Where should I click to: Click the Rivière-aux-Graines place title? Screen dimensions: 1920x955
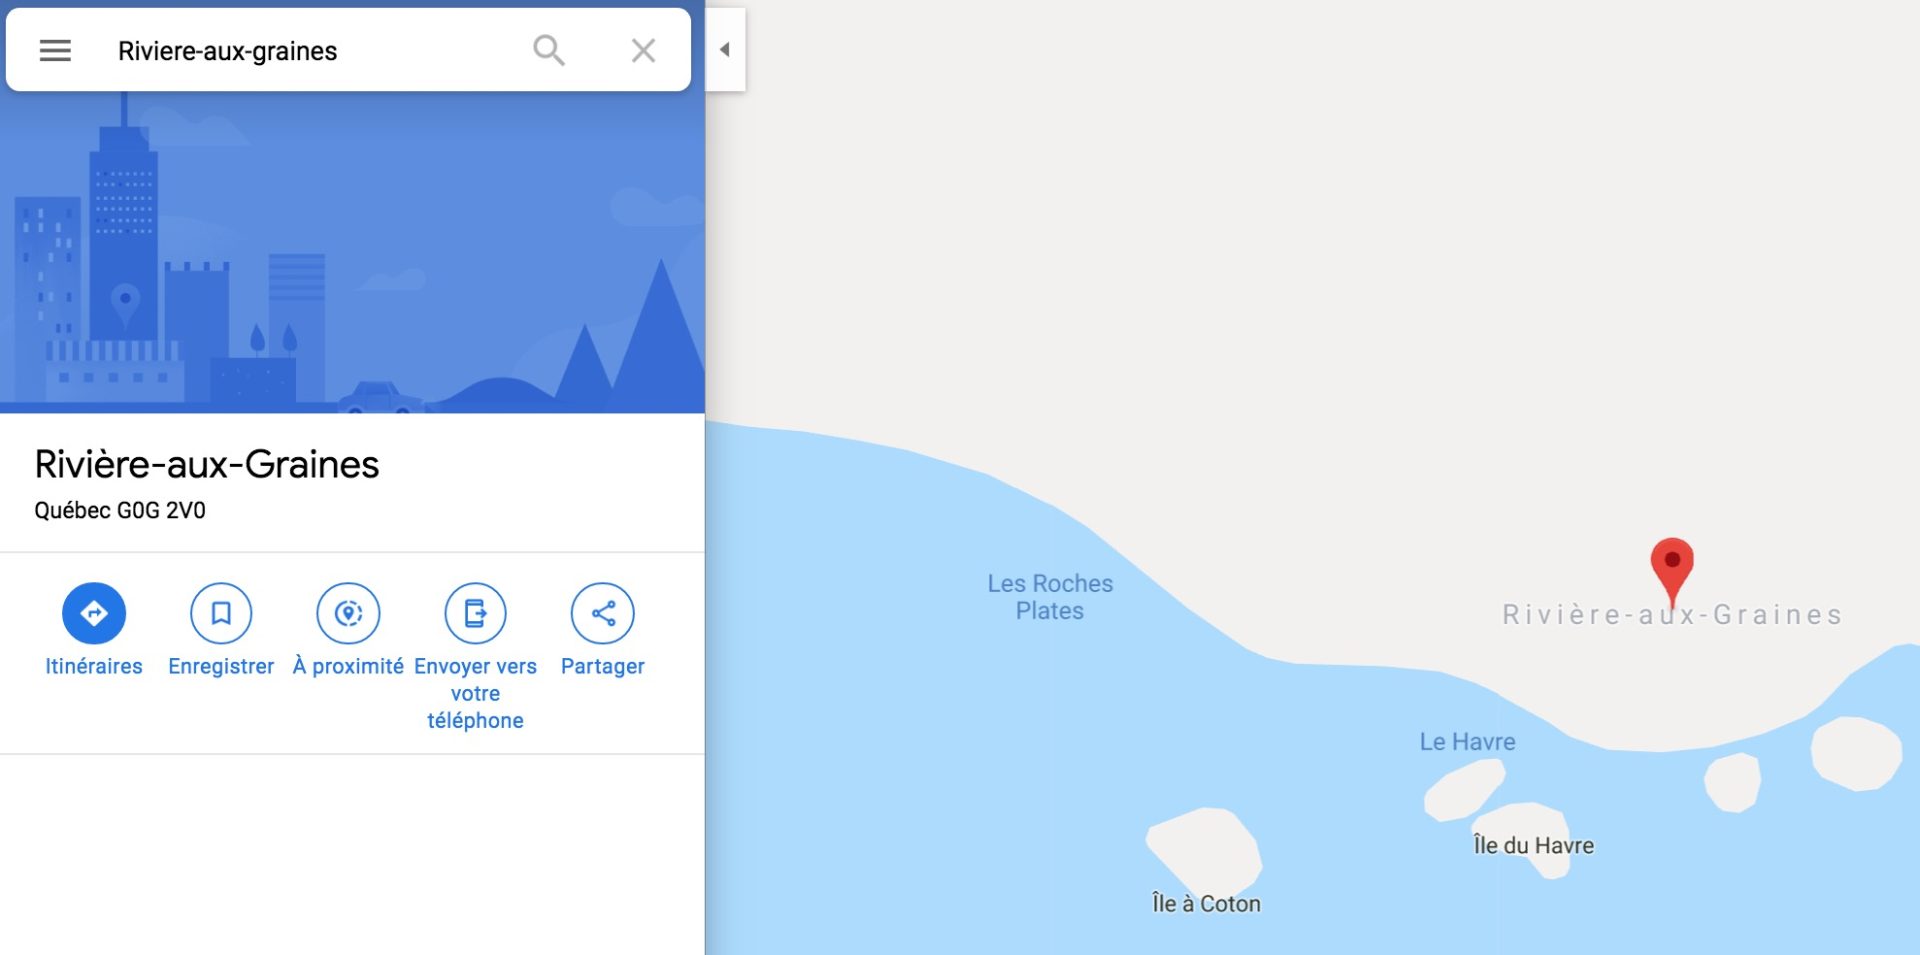pos(207,464)
